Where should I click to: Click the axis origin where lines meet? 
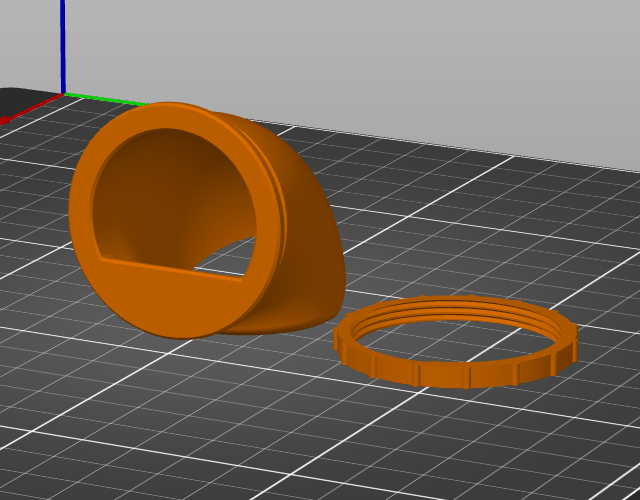[x=64, y=94]
